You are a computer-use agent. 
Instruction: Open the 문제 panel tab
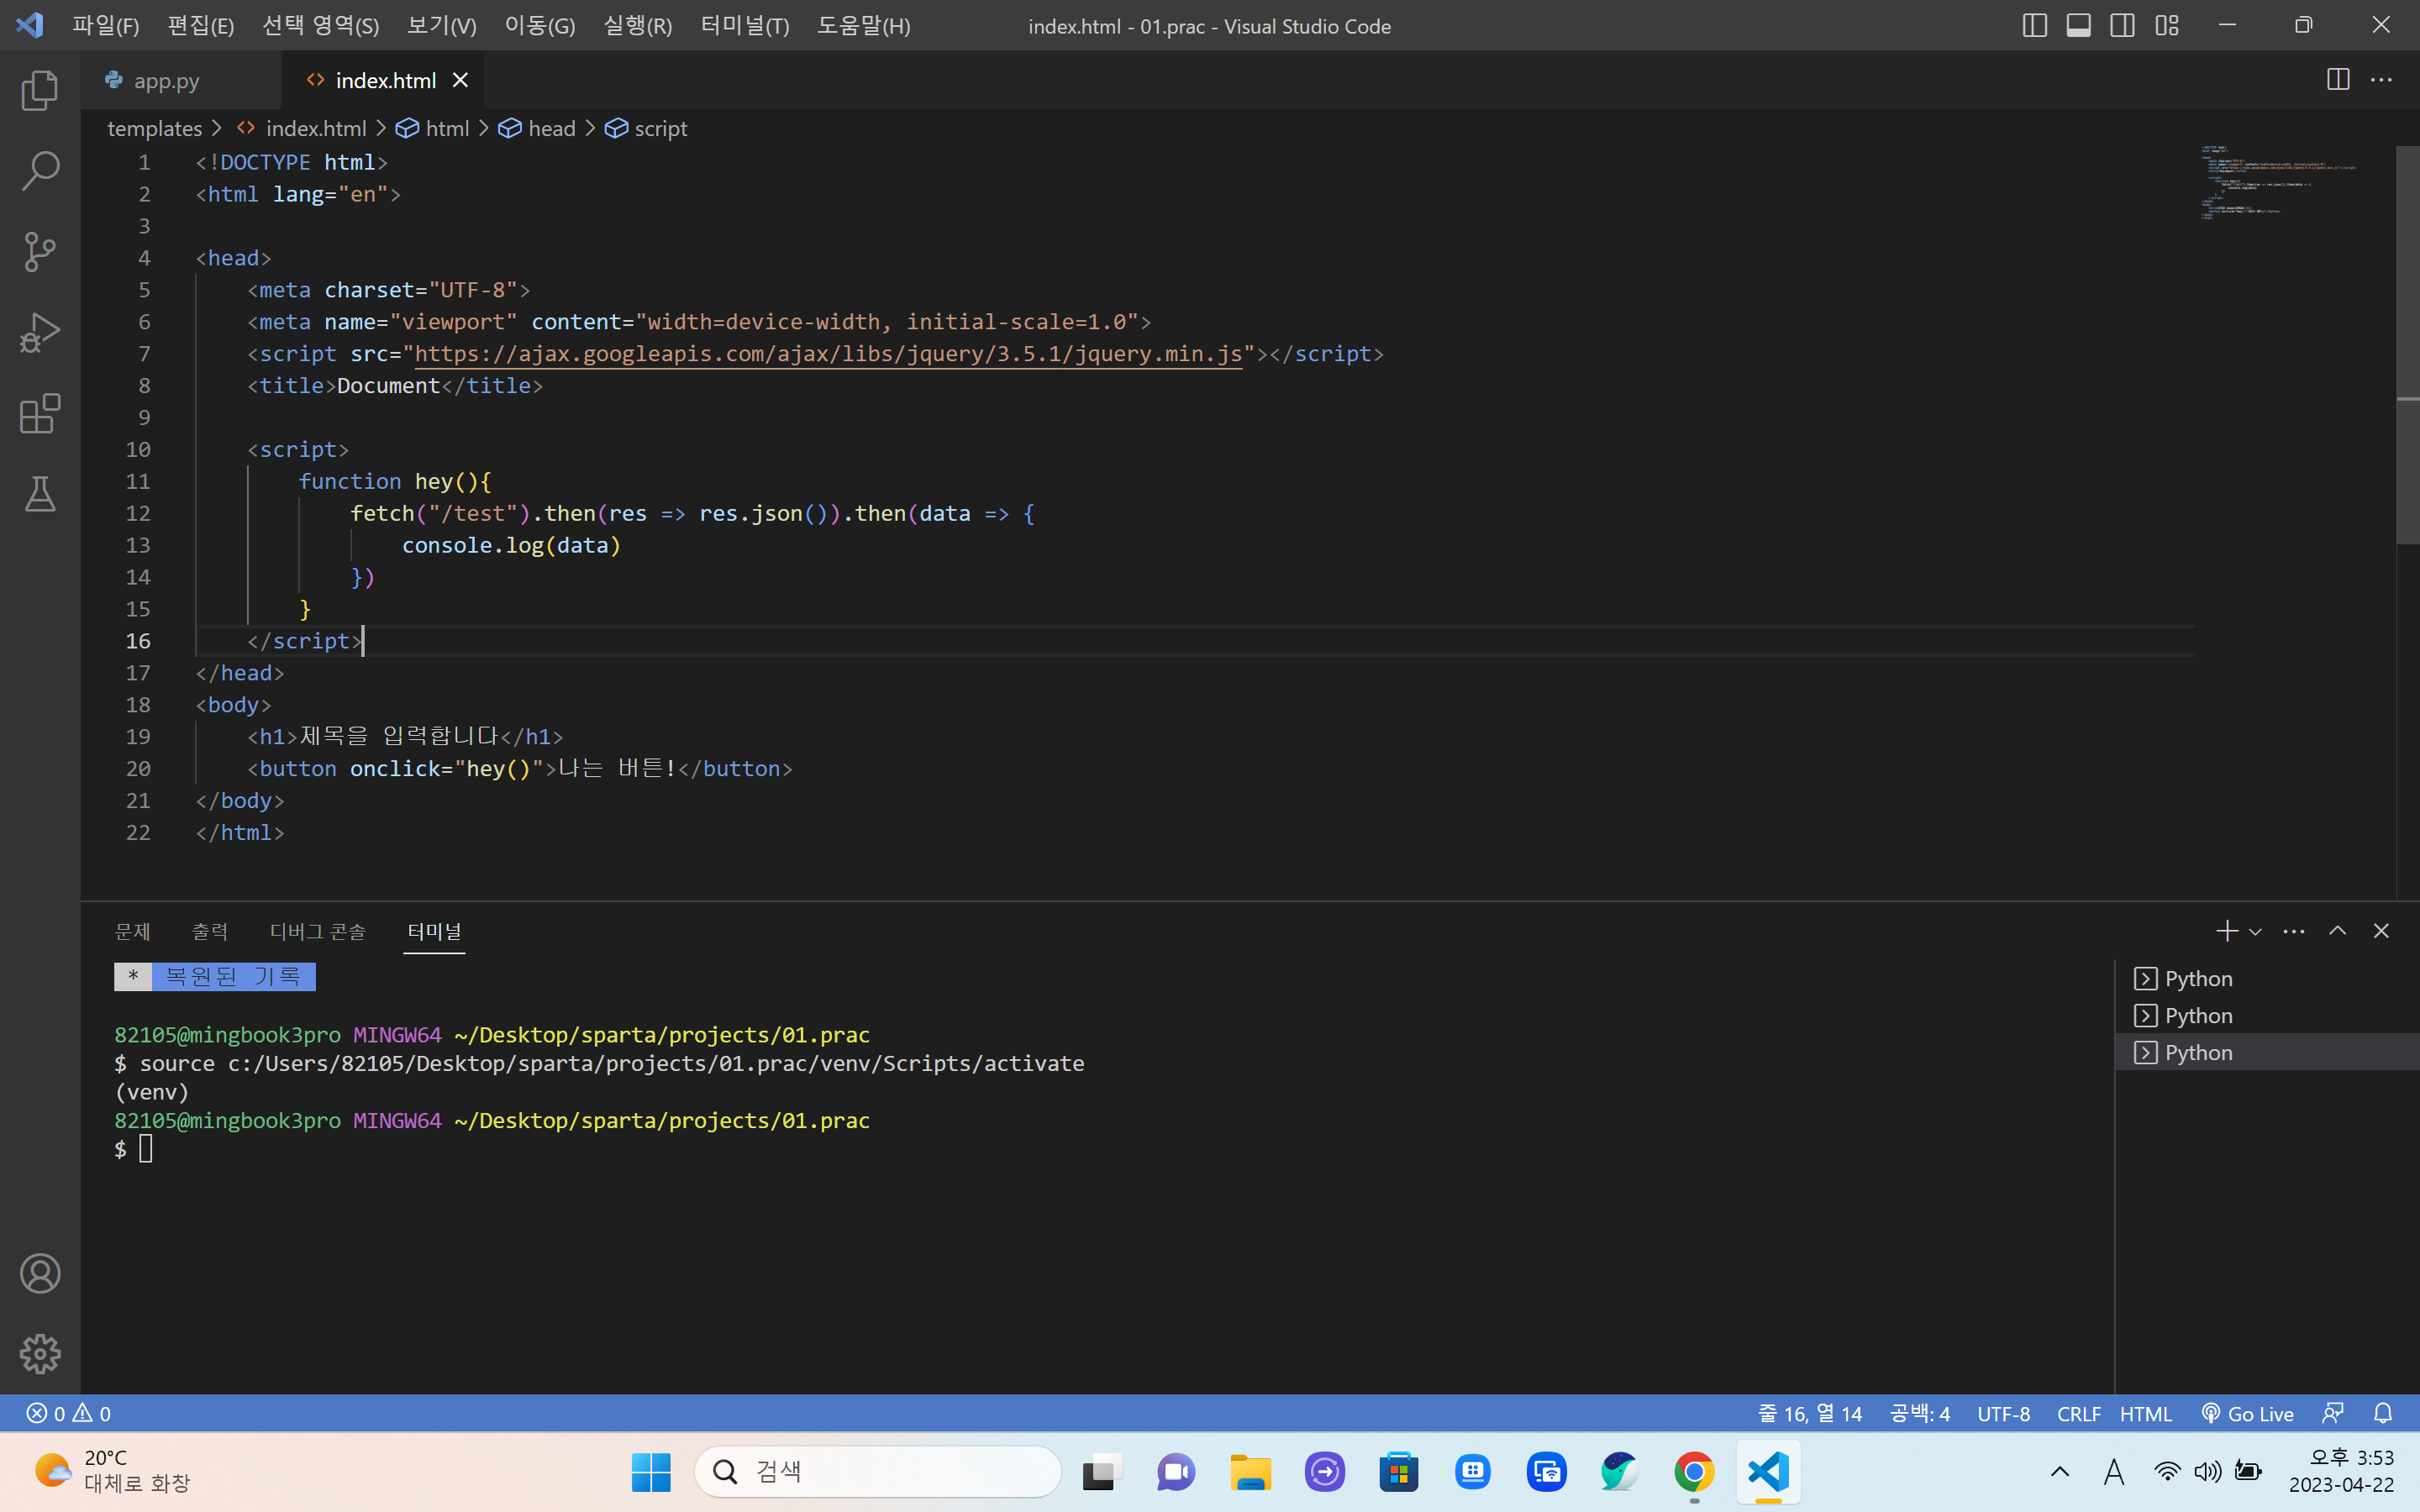point(132,931)
